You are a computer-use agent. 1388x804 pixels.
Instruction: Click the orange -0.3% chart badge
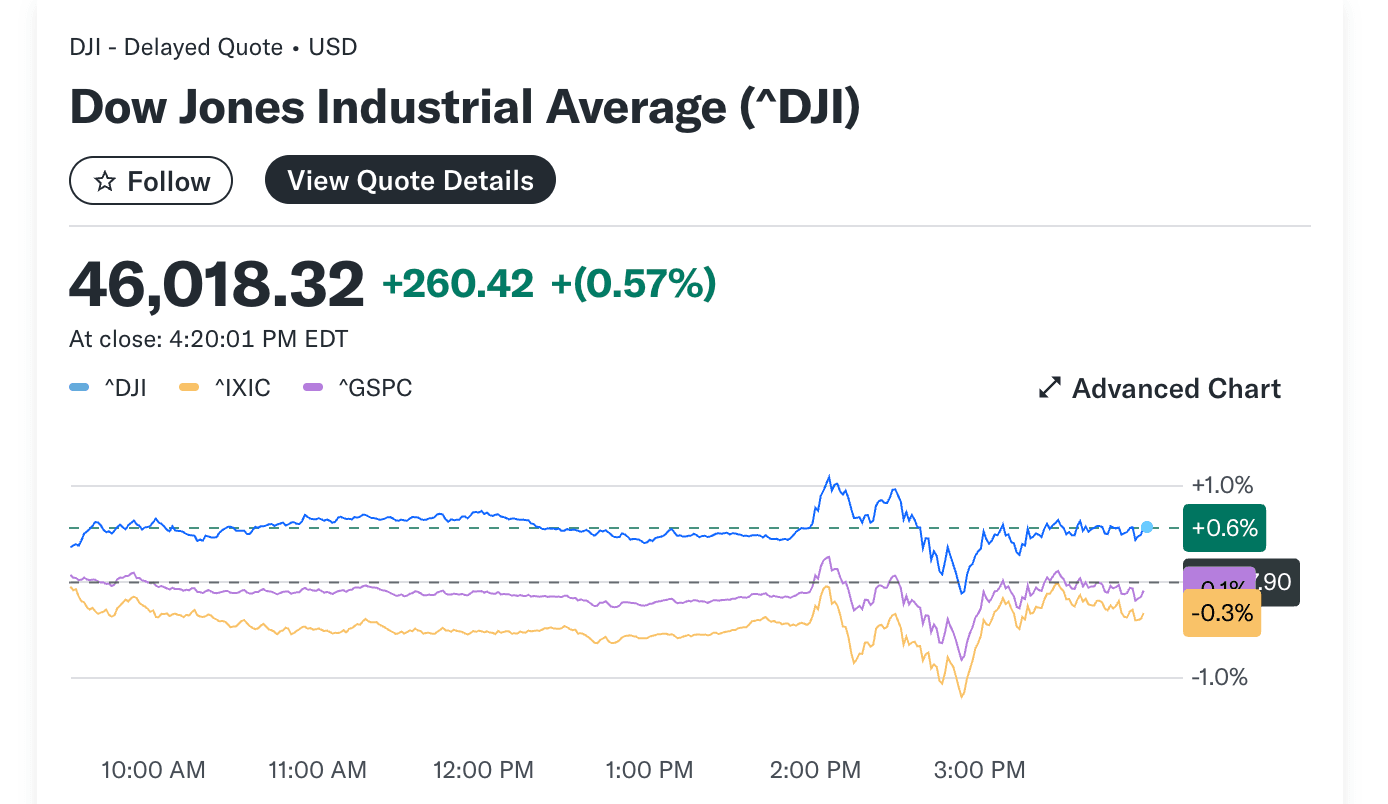(x=1221, y=614)
